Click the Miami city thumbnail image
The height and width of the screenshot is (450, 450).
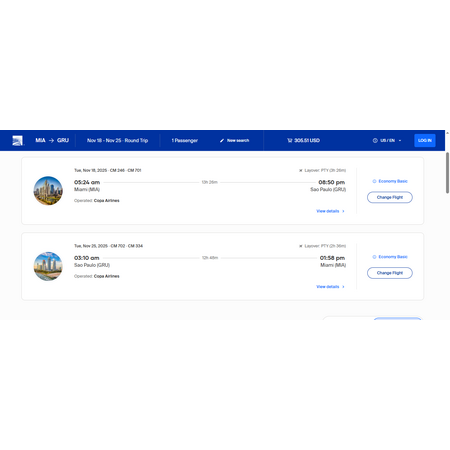tap(48, 190)
